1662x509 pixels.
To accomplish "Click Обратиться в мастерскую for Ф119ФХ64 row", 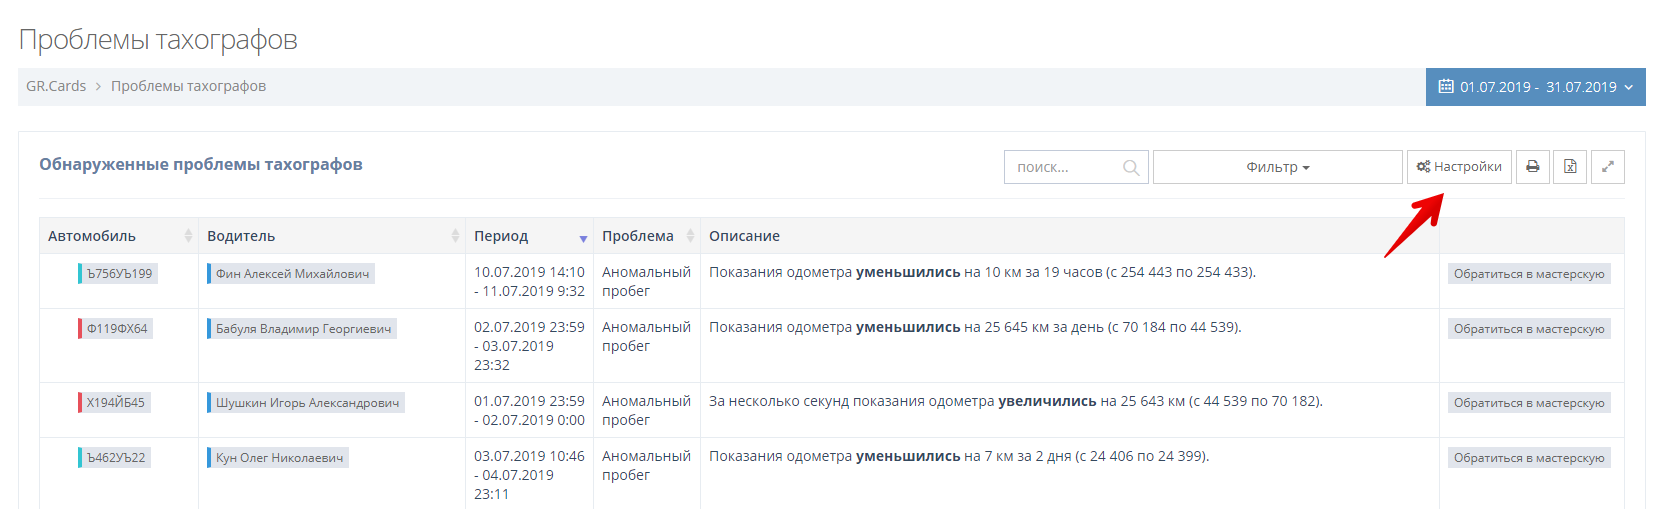I will point(1529,329).
